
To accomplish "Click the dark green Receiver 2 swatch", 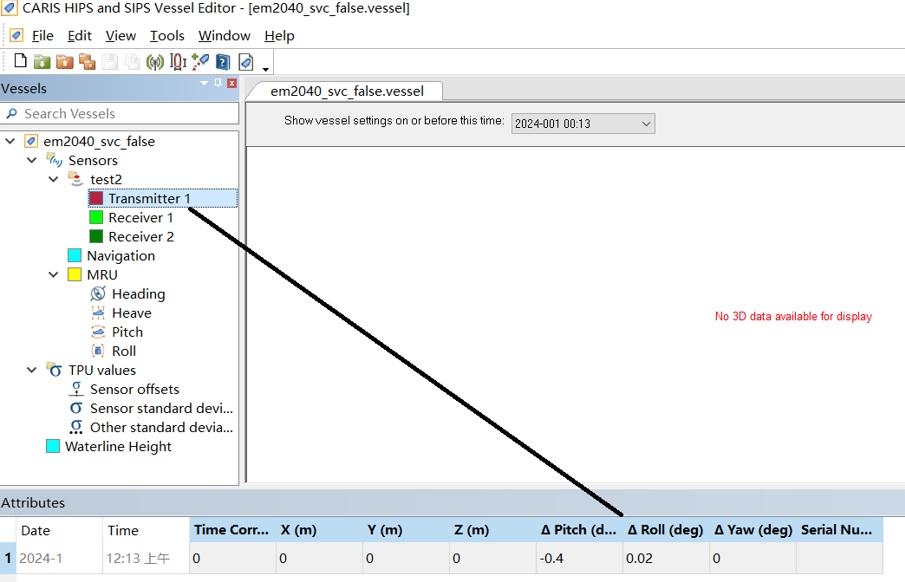I will [96, 237].
